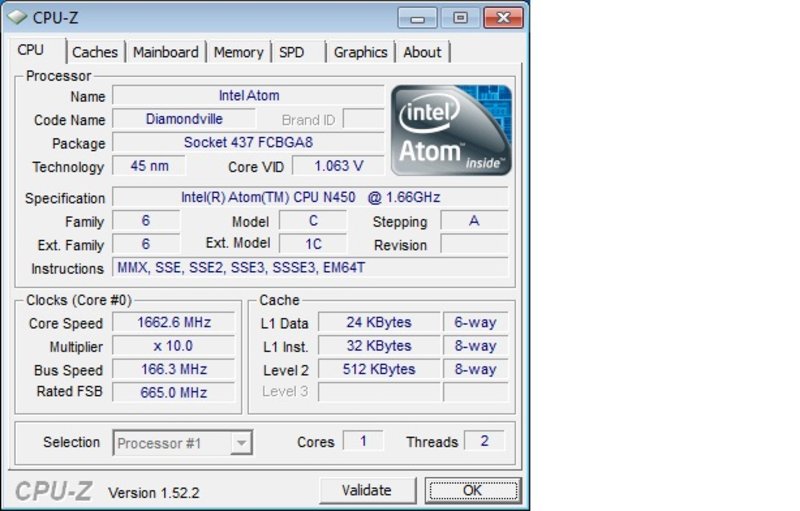Click the OK button
Viewport: 800px width, 511px height.
pos(473,491)
